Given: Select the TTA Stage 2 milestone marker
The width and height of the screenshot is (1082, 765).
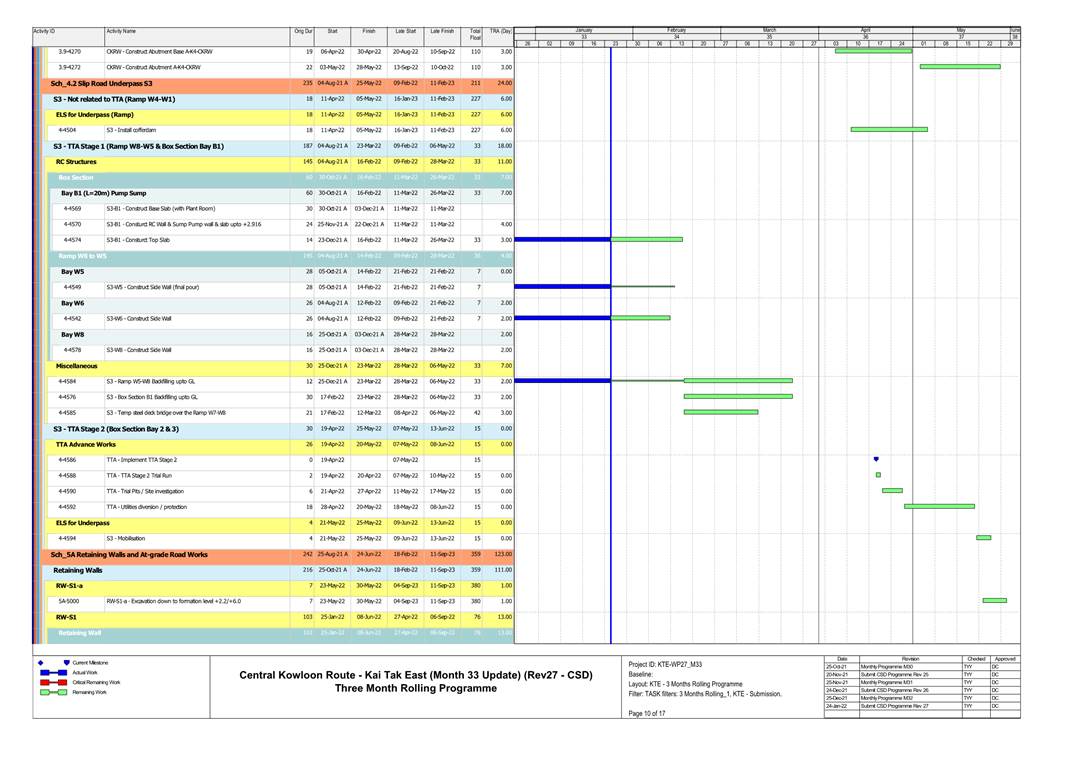Looking at the screenshot, I should pos(876,459).
